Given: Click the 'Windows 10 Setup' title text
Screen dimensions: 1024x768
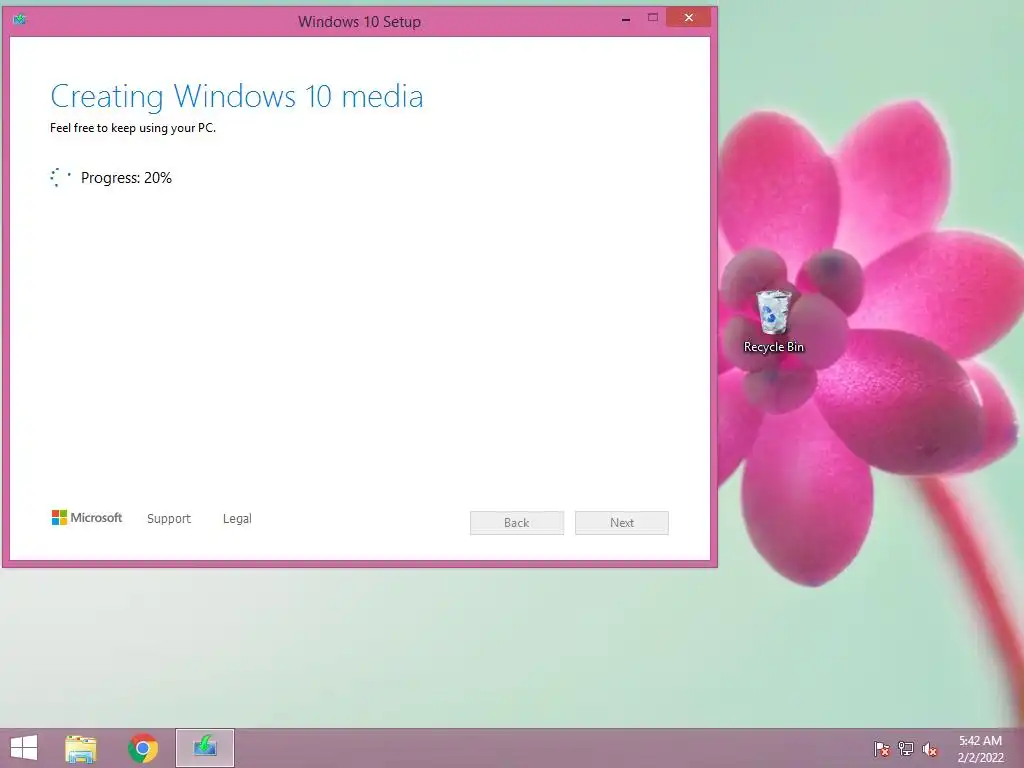Looking at the screenshot, I should [x=360, y=22].
